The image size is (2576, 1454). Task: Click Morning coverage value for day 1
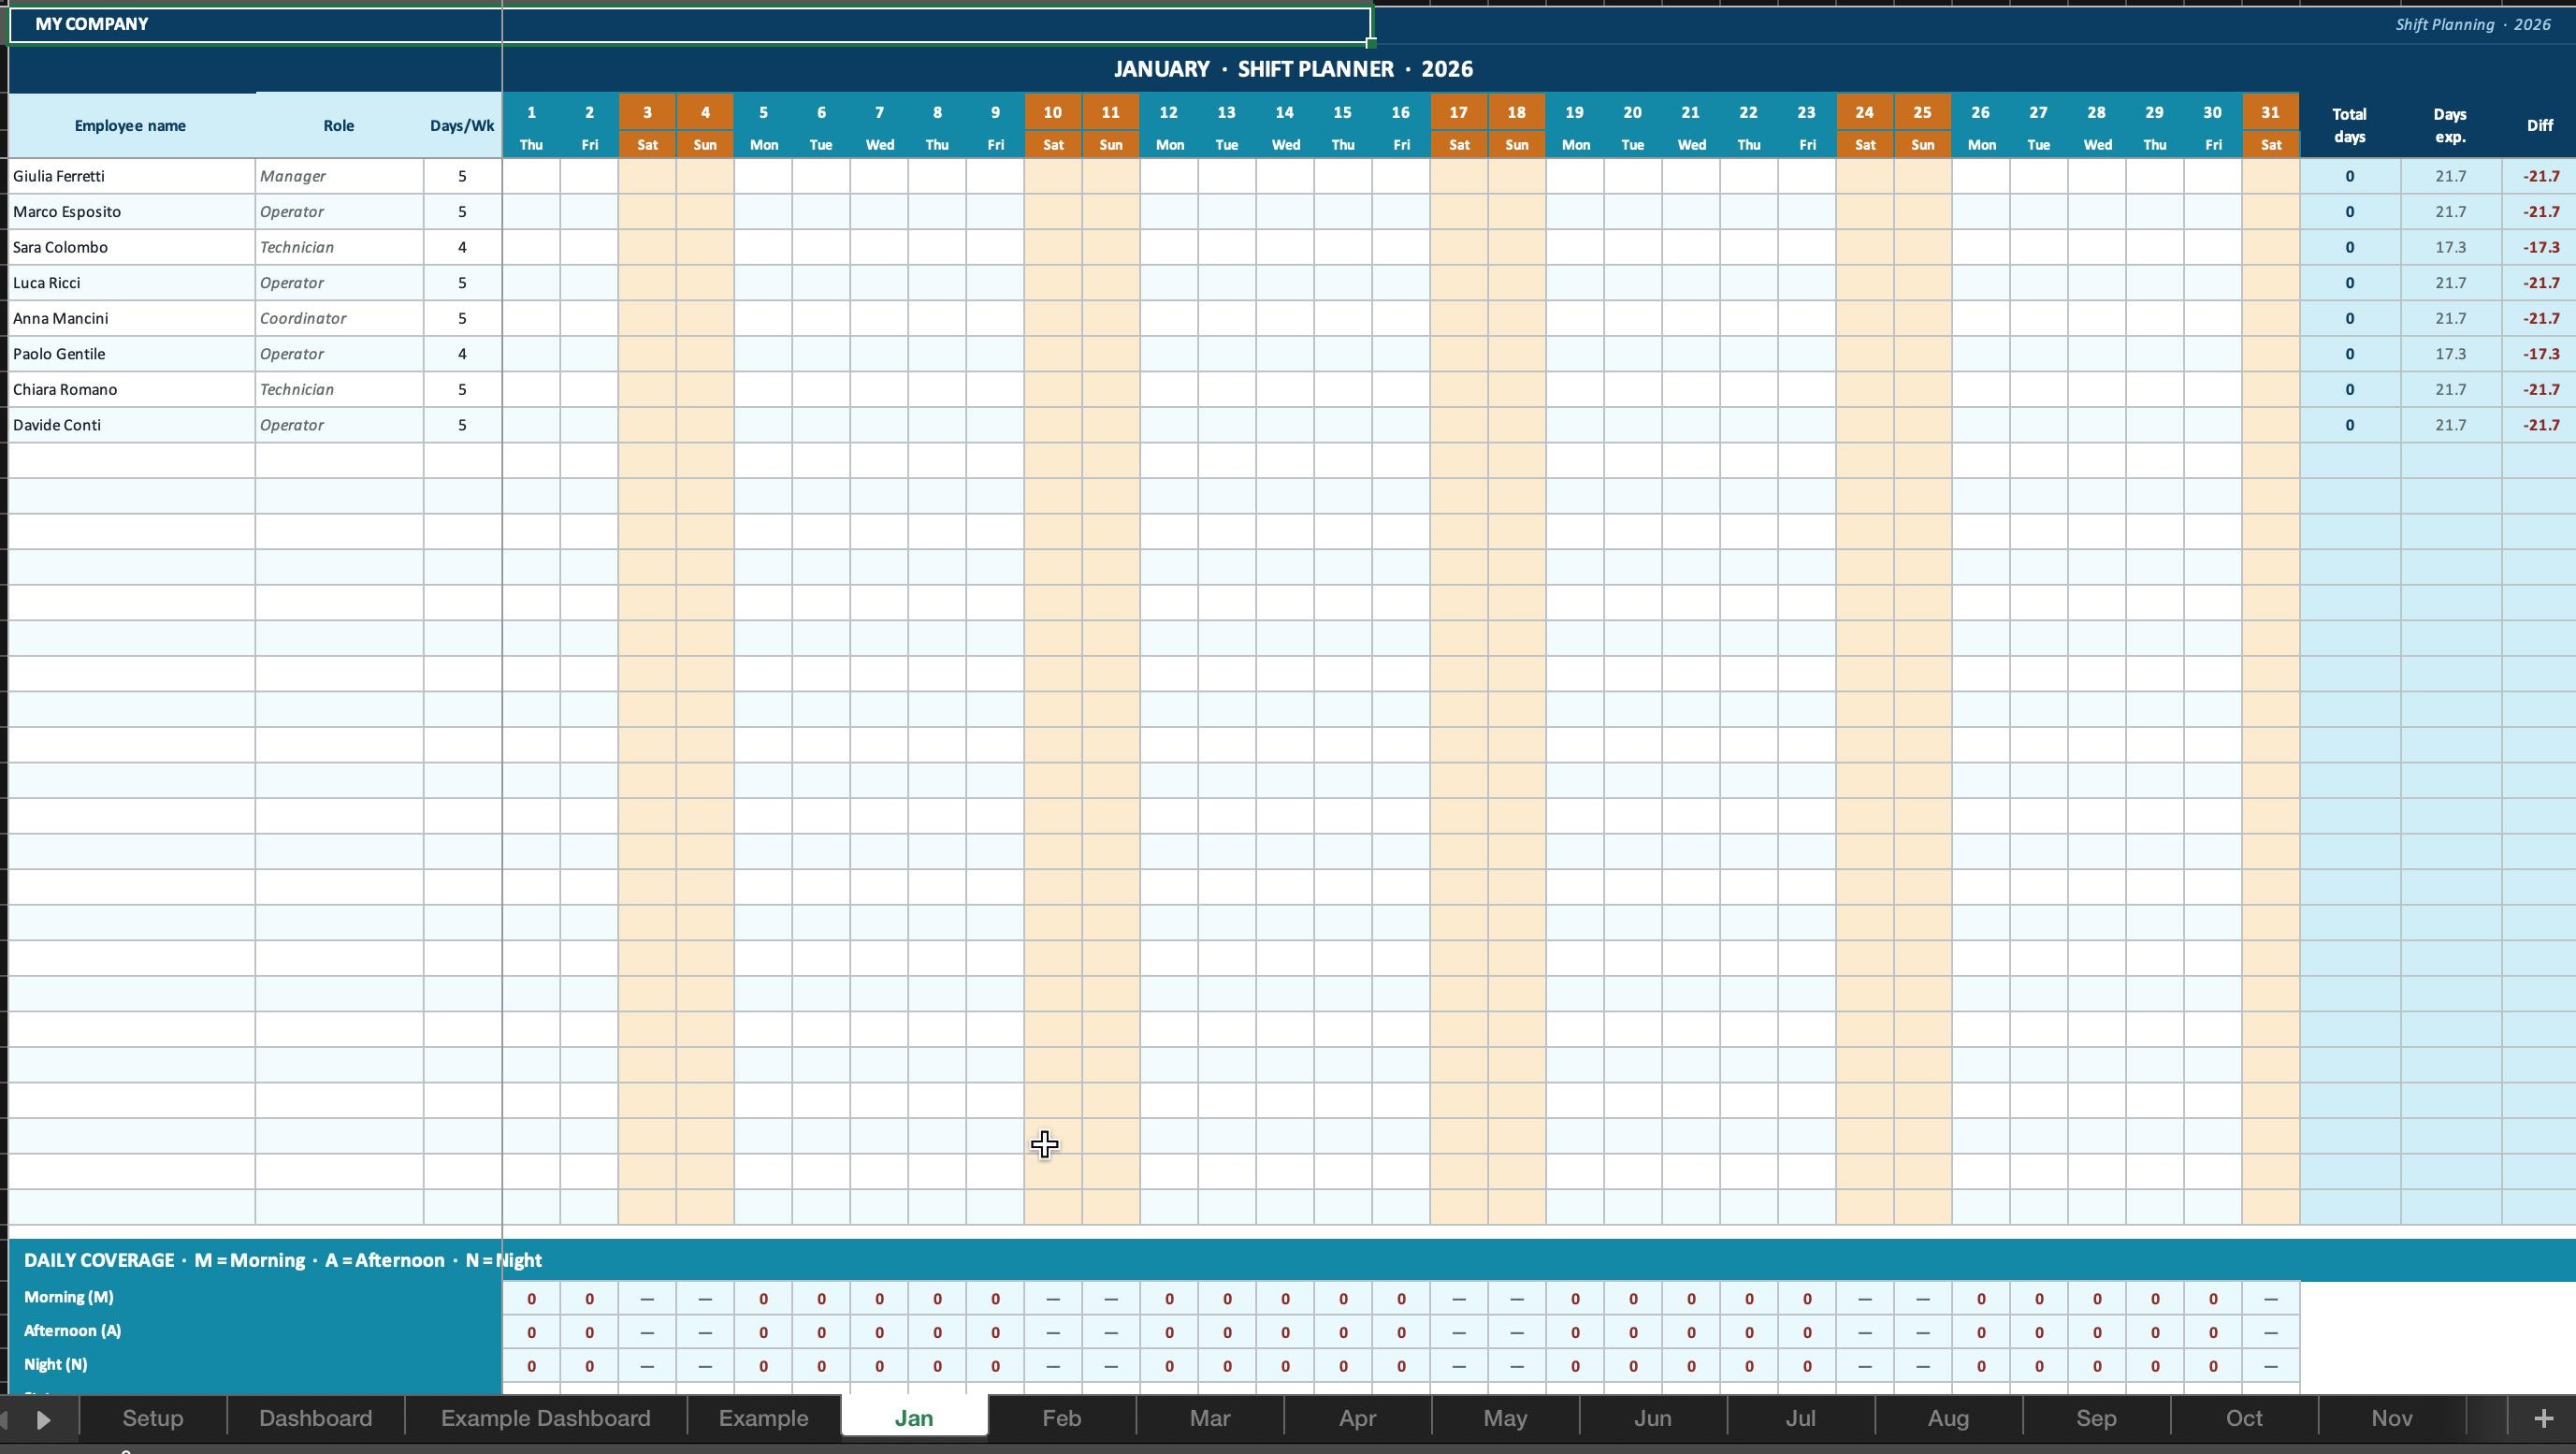[x=531, y=1299]
